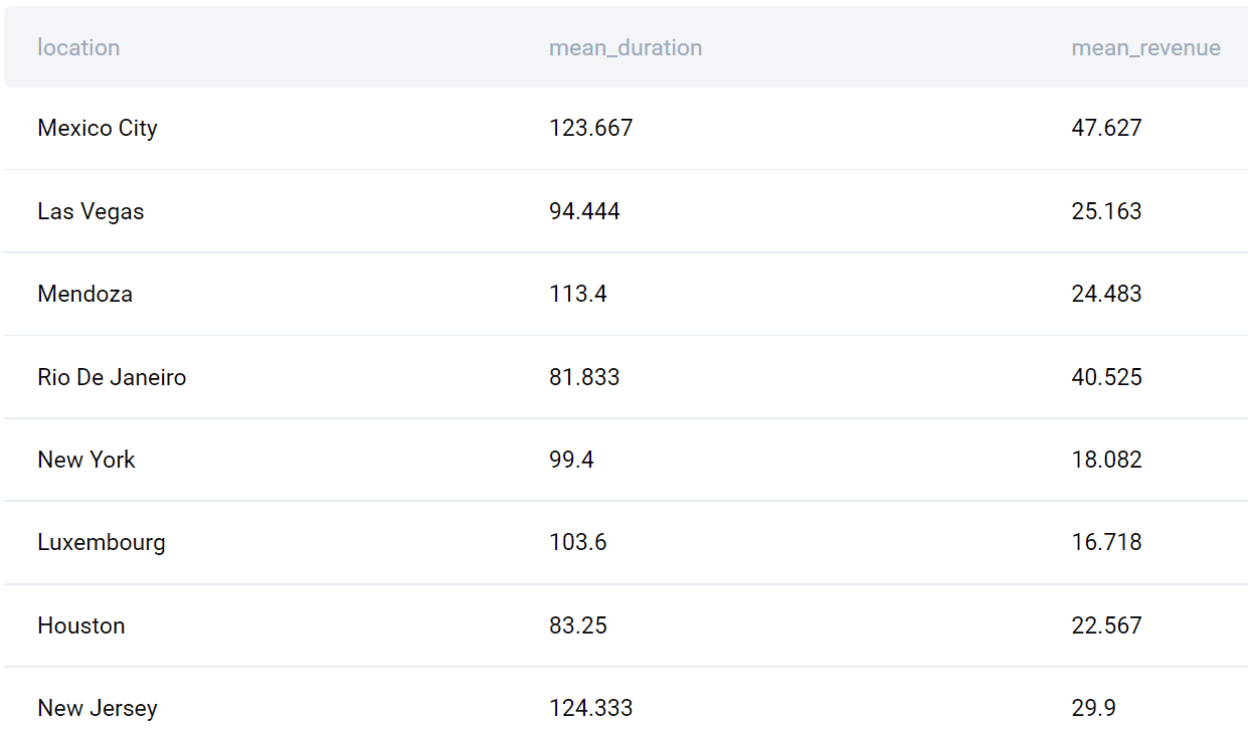Click the 113.4 duration value
This screenshot has height=751, width=1250.
(x=578, y=295)
